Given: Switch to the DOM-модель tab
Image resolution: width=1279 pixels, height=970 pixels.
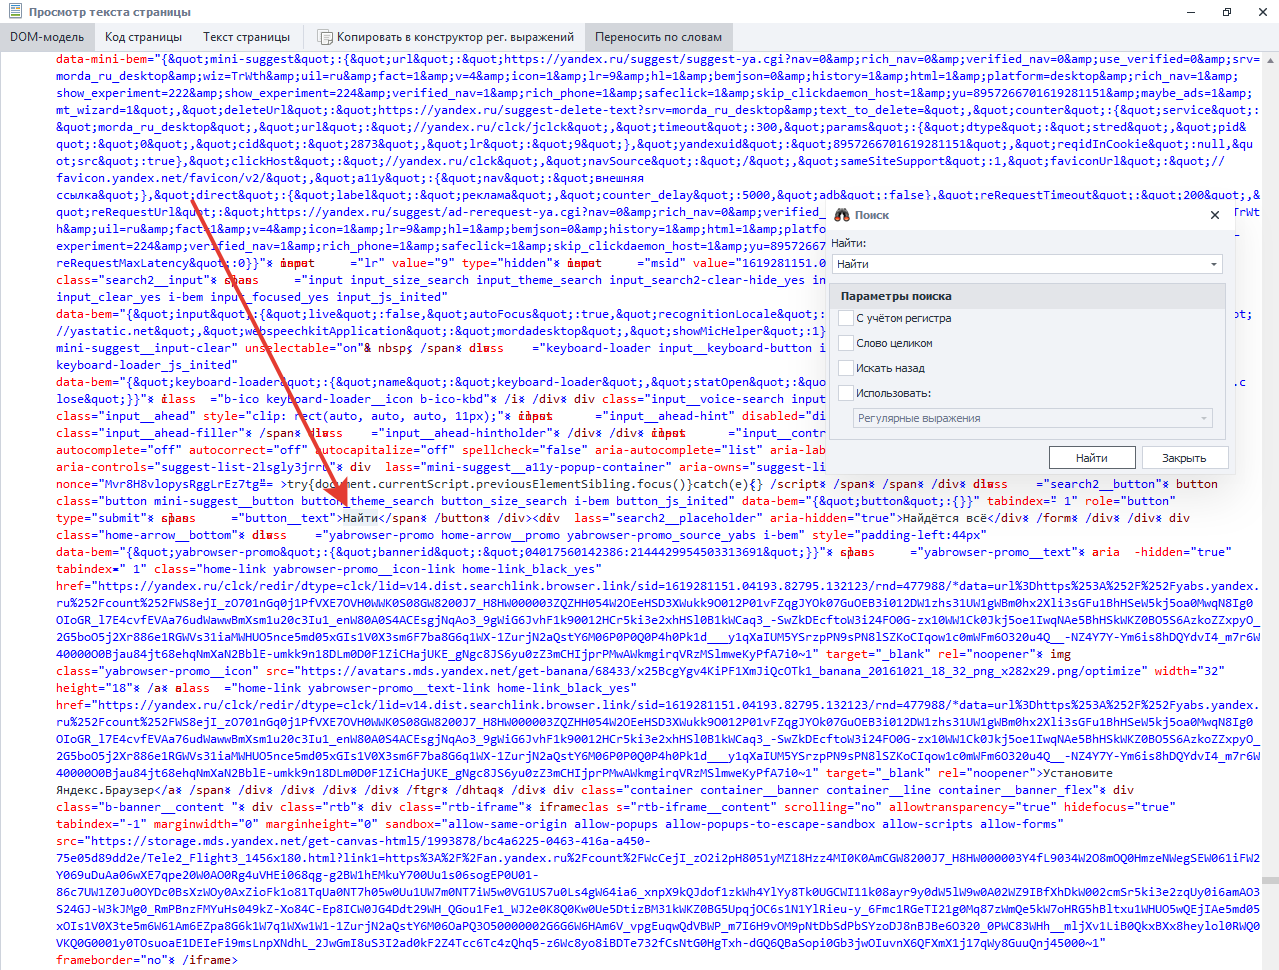Looking at the screenshot, I should (x=47, y=37).
